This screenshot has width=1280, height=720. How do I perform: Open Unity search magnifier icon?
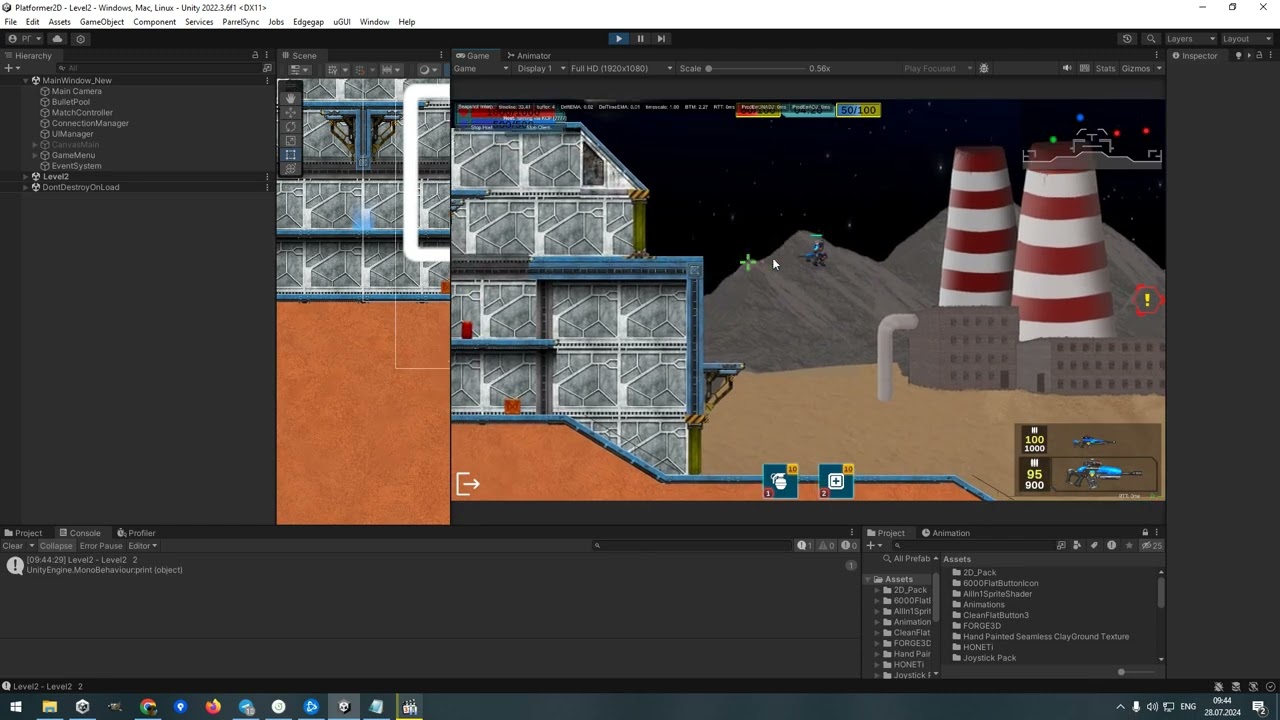tap(1151, 39)
